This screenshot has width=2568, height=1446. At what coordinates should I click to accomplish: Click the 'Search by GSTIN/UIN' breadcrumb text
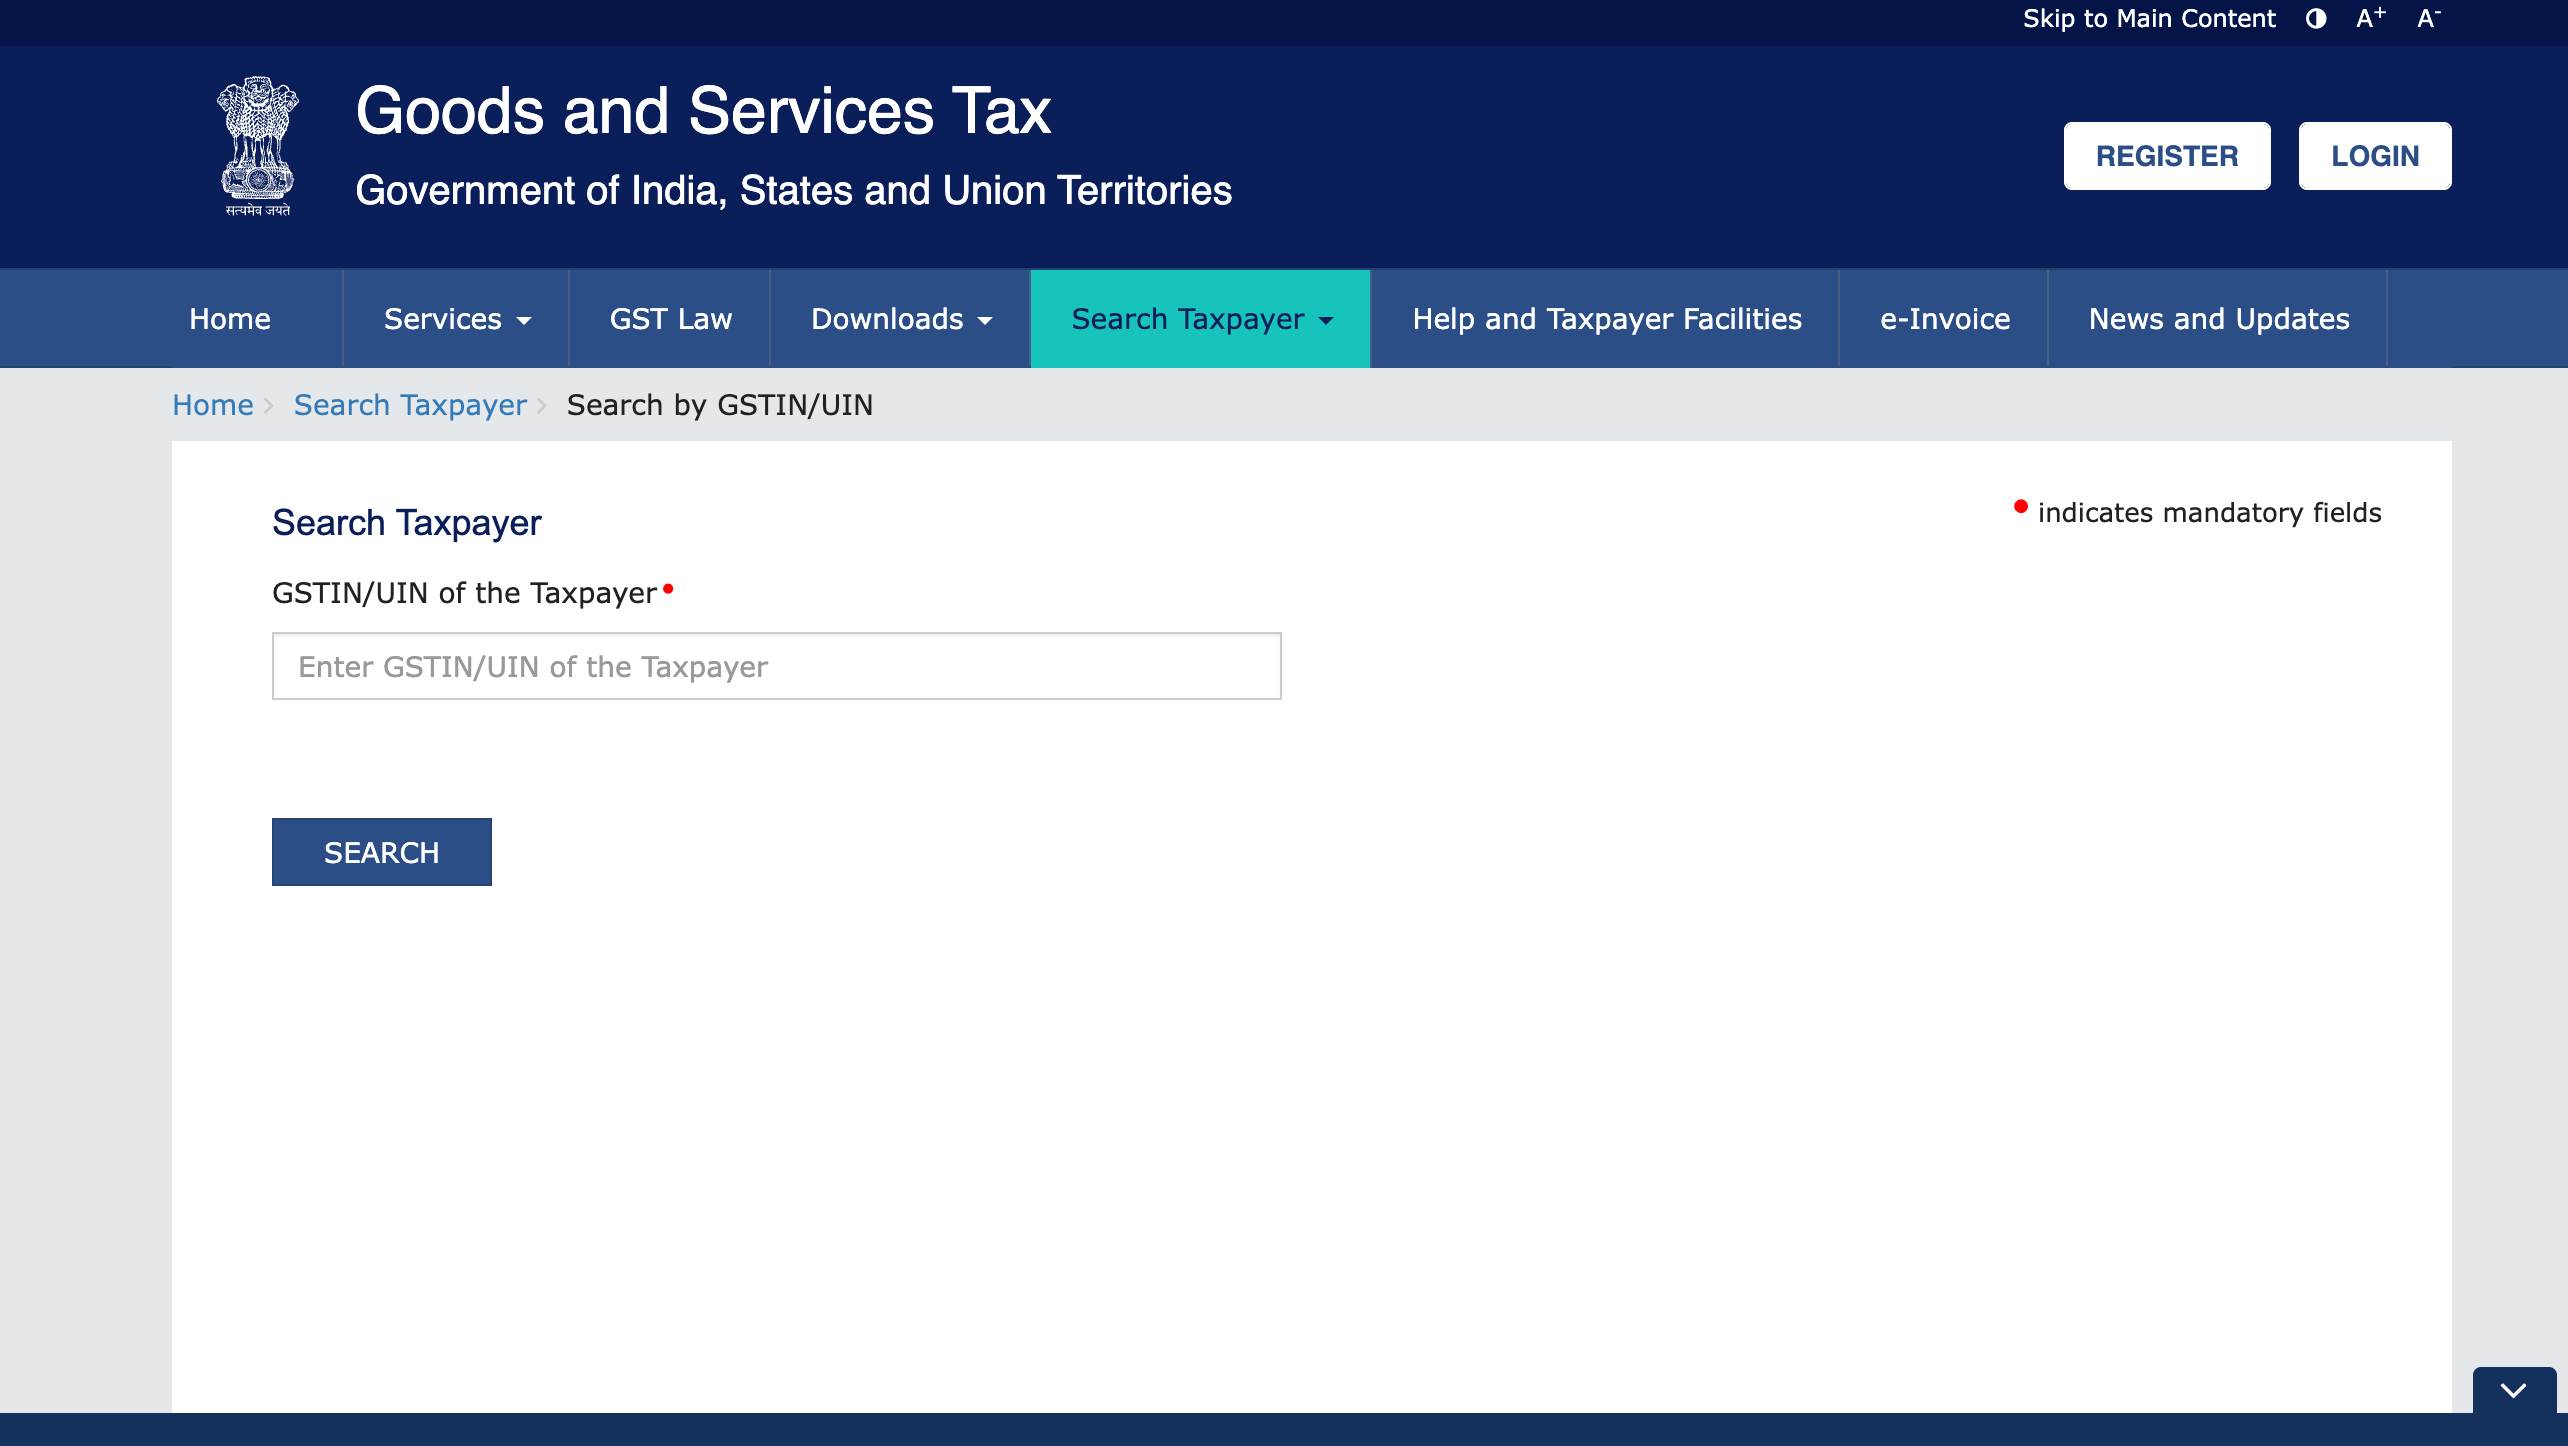720,405
